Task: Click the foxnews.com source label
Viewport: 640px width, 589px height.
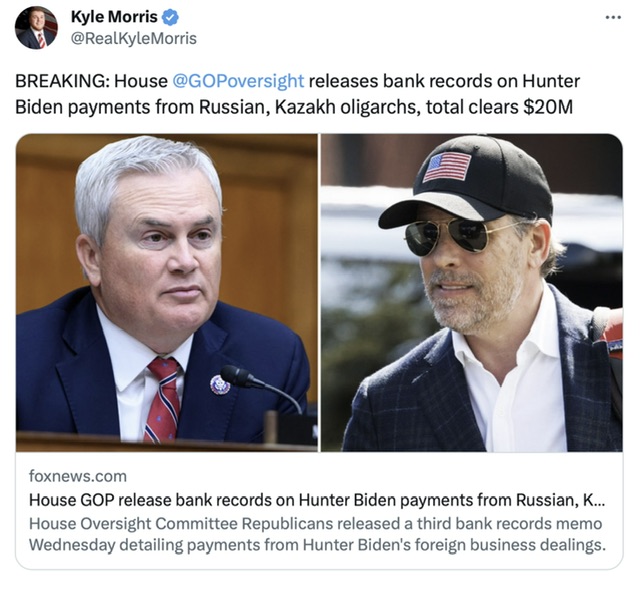Action: (x=78, y=476)
